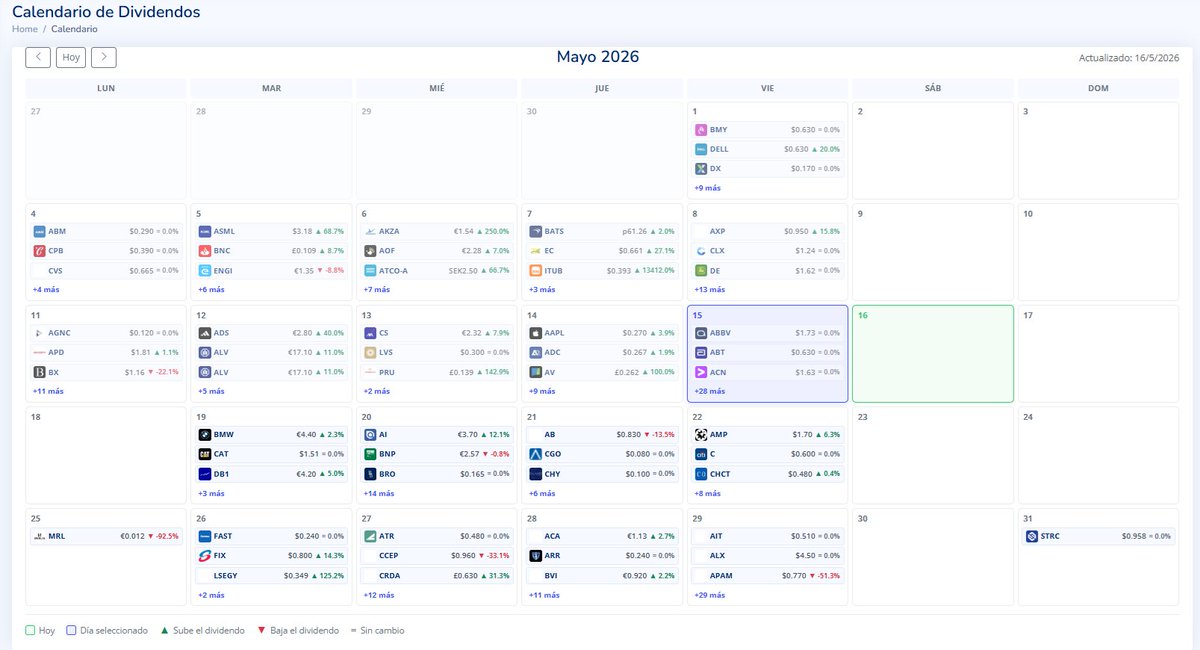Expand +12 más on May 27
The image size is (1200, 650).
(x=379, y=595)
